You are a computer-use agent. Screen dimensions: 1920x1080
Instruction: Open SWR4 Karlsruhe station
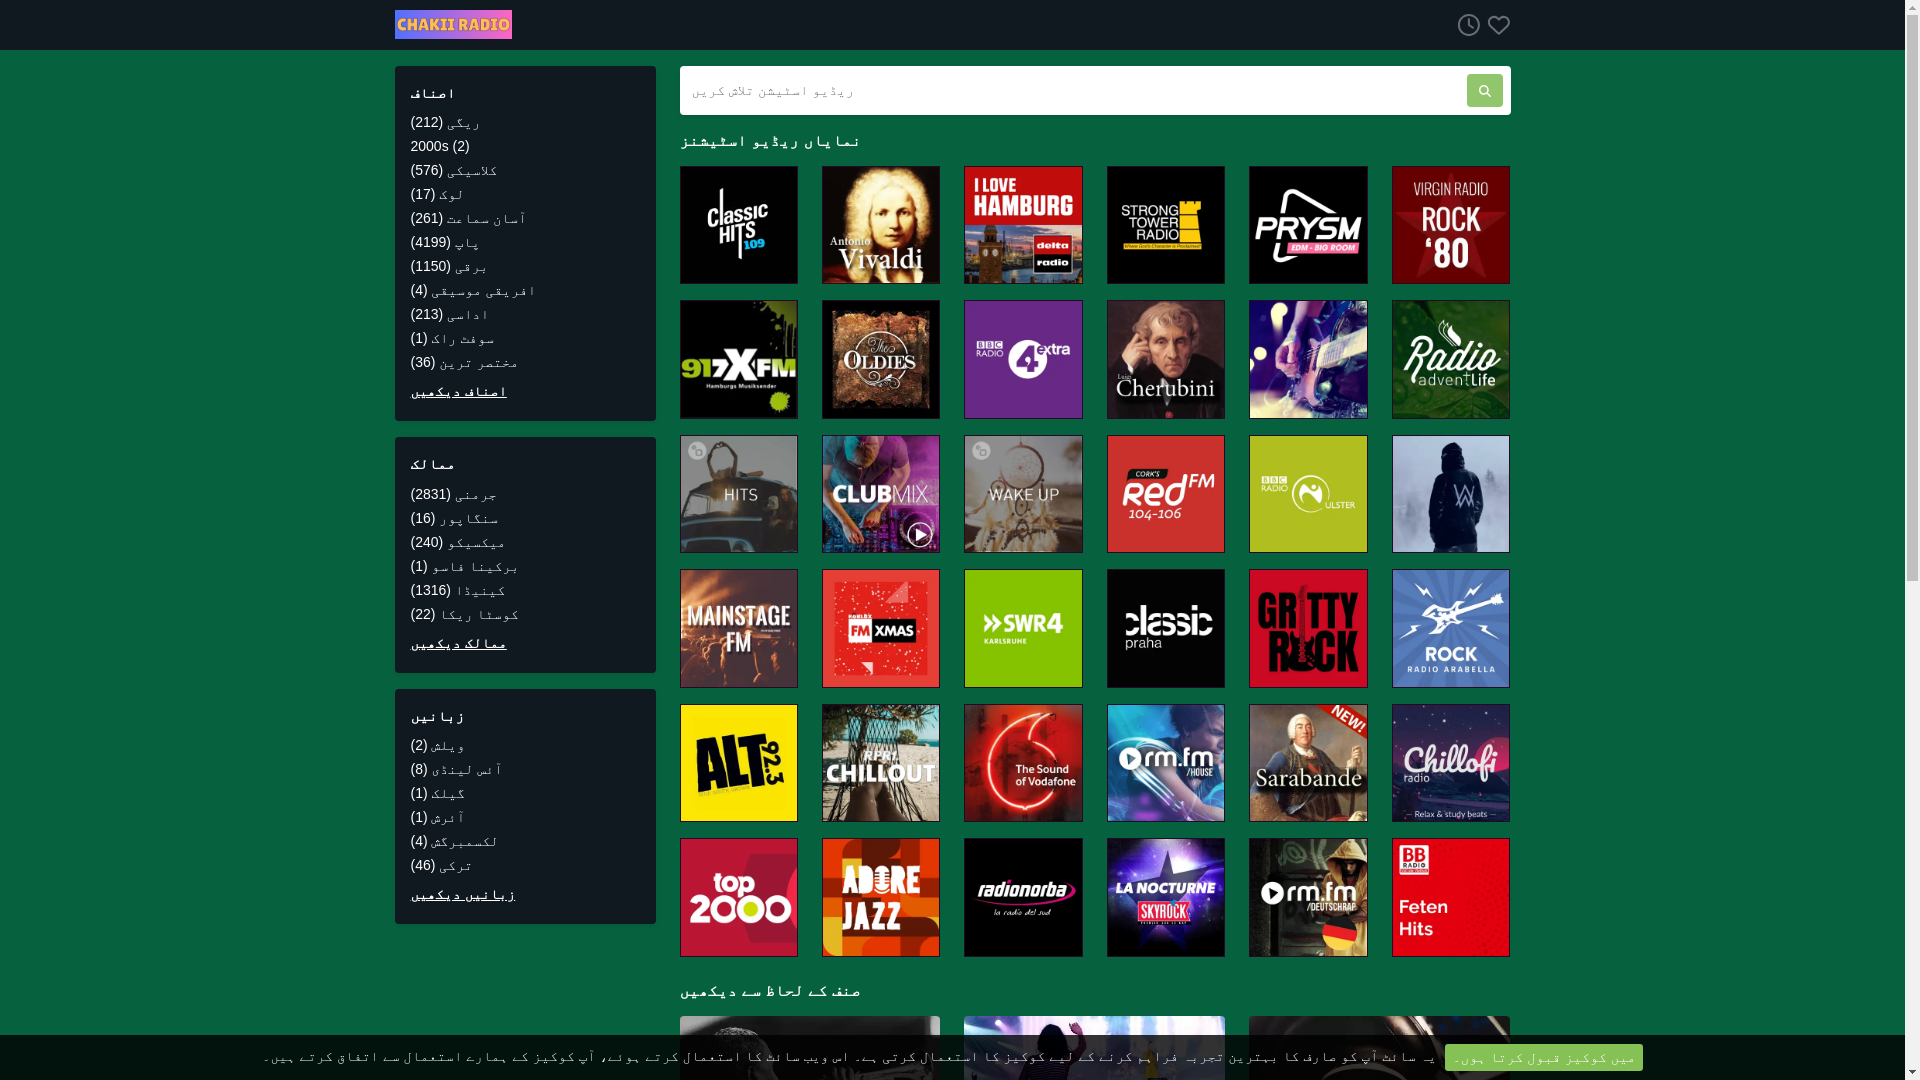pos(1023,629)
